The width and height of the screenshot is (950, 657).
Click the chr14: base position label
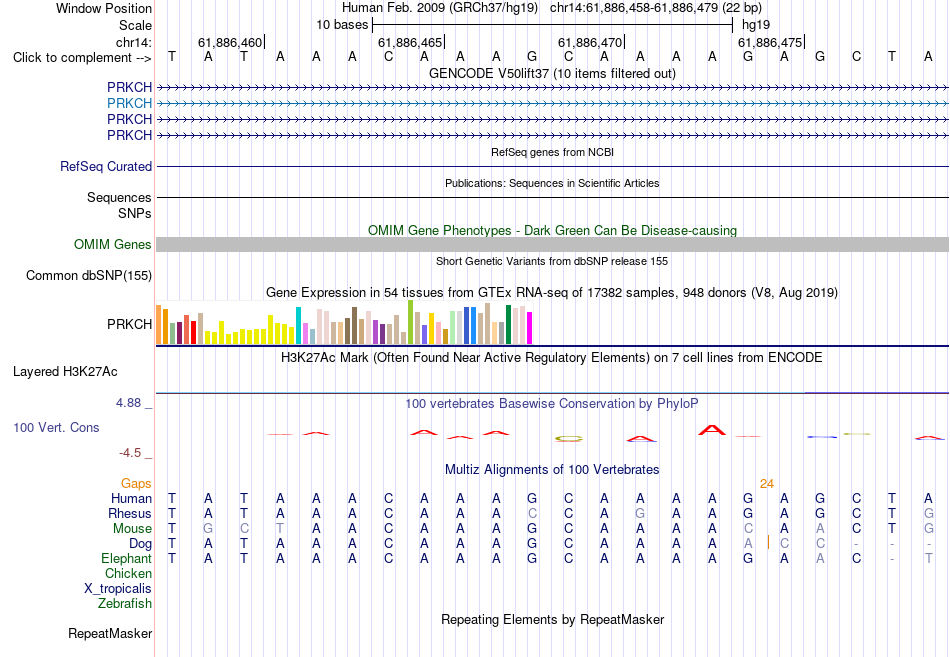pyautogui.click(x=133, y=42)
